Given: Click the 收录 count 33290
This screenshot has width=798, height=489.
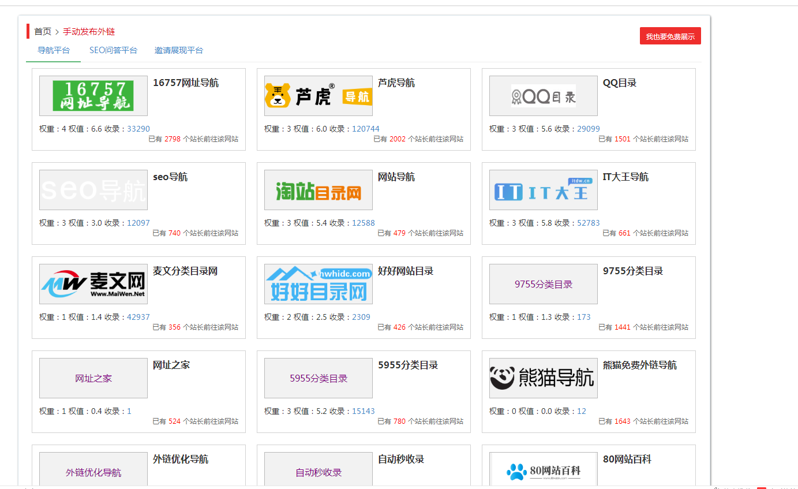Looking at the screenshot, I should pyautogui.click(x=138, y=129).
